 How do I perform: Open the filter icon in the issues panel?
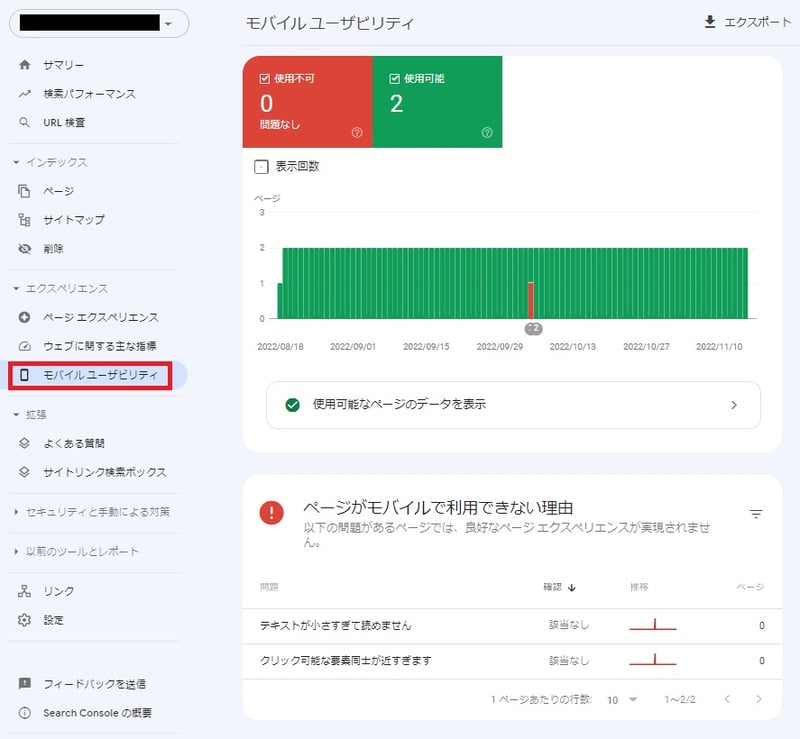[756, 513]
